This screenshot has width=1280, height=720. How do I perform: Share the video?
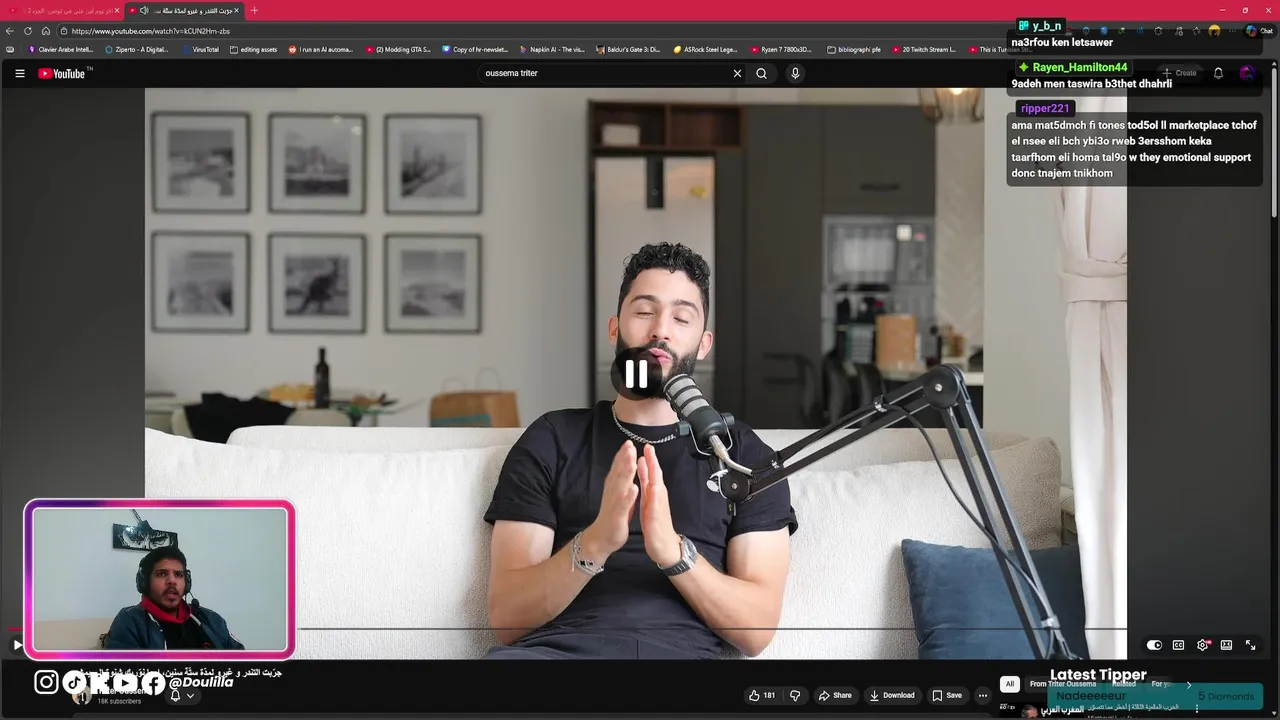(835, 695)
